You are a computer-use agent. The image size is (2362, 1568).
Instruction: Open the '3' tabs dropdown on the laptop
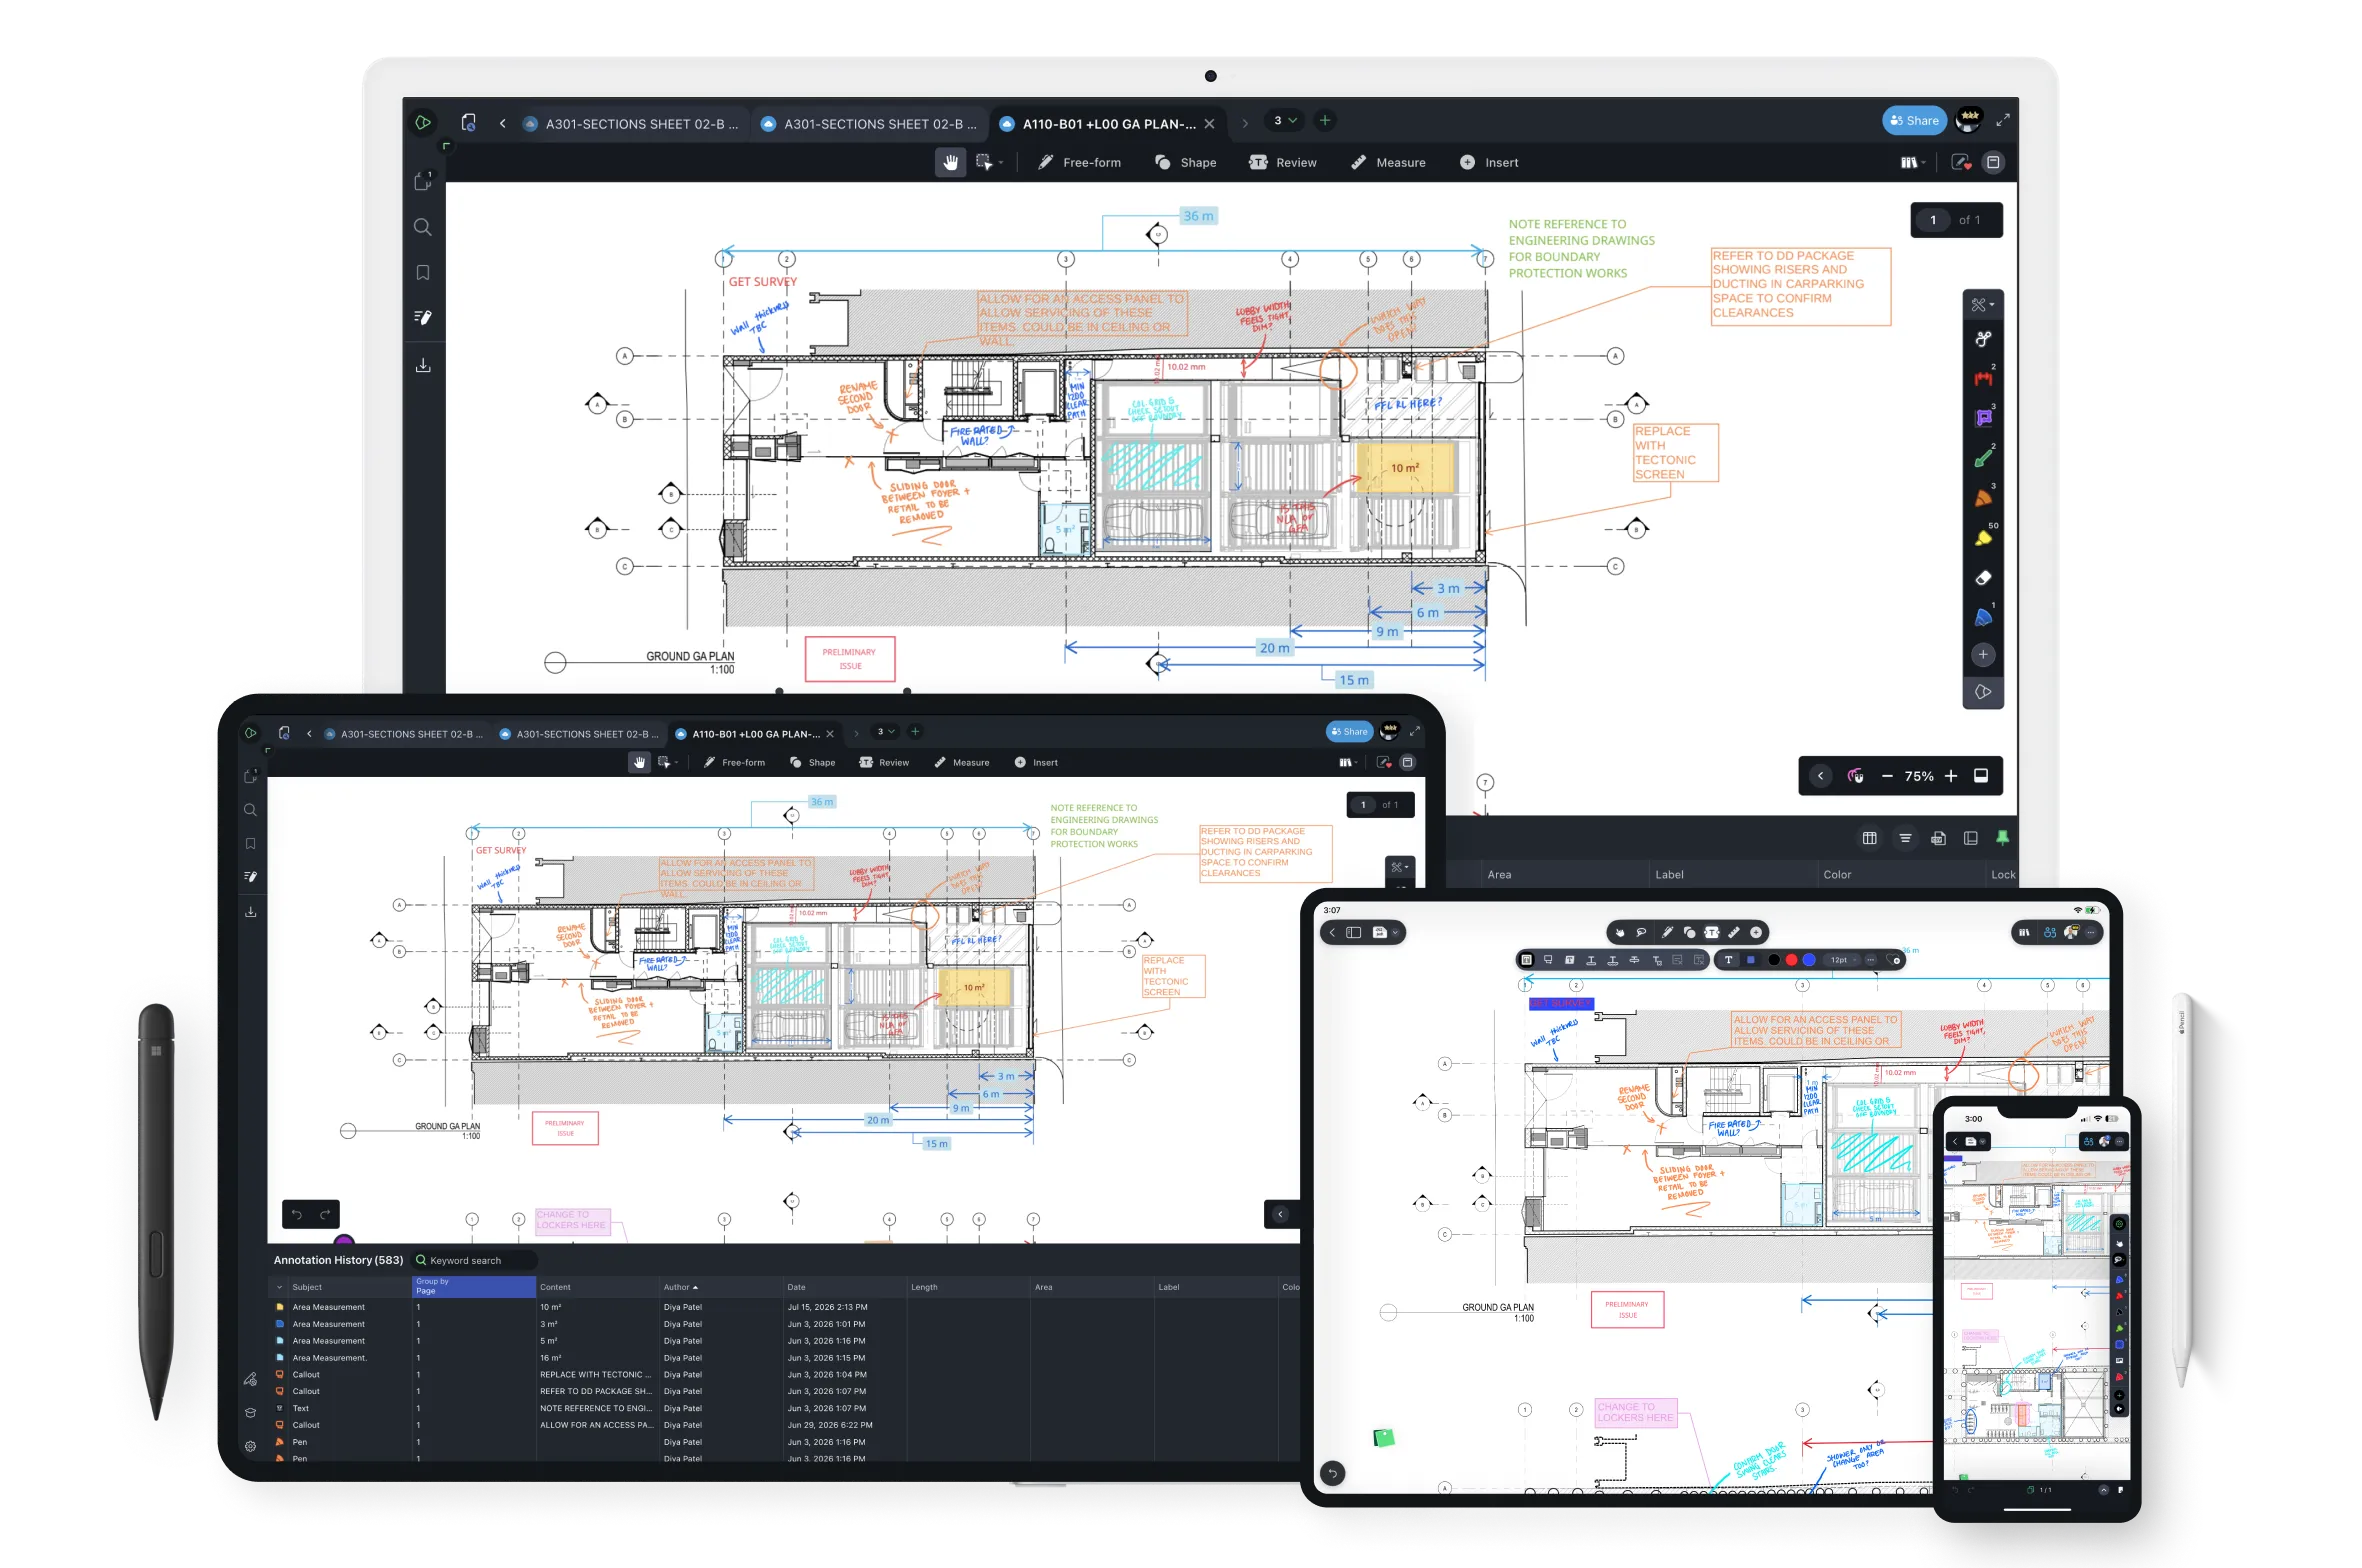(1284, 121)
